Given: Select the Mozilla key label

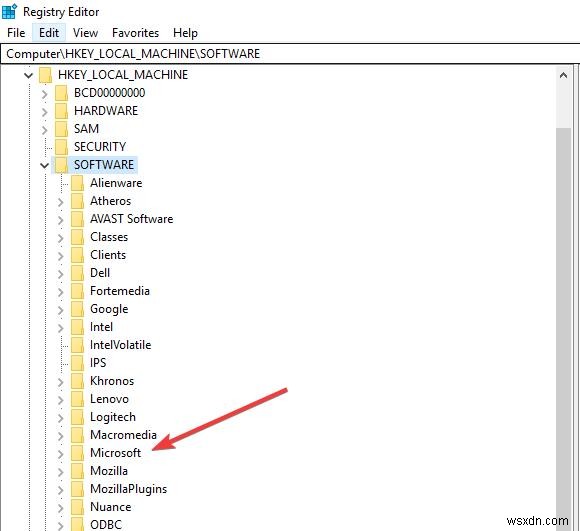Looking at the screenshot, I should [109, 471].
